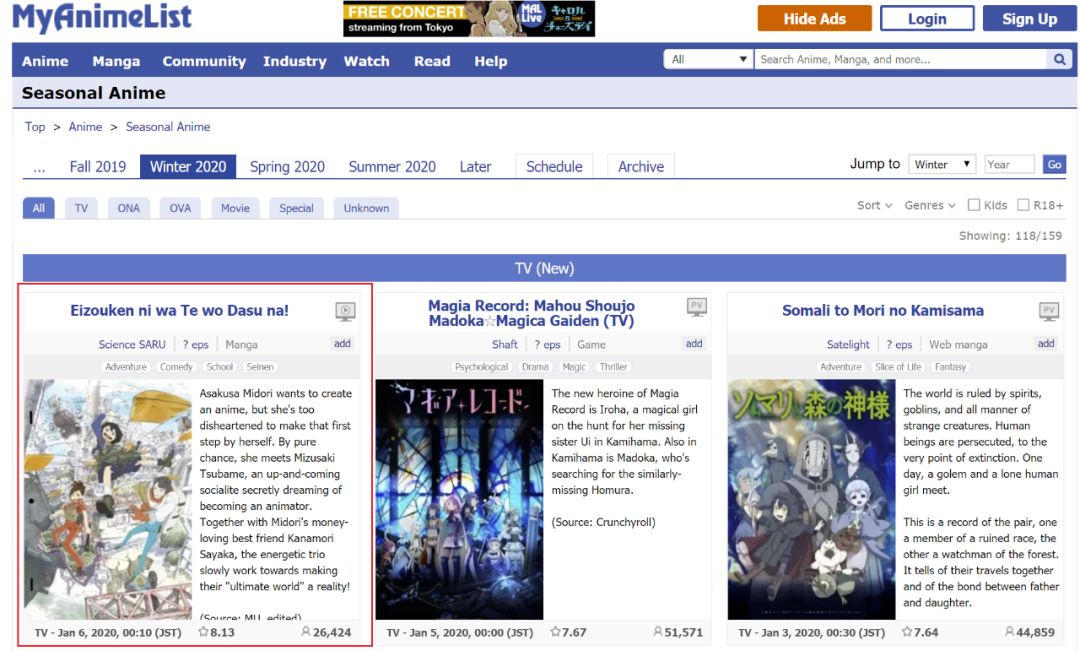Image resolution: width=1080 pixels, height=651 pixels.
Task: Open the Manga menu
Action: click(116, 61)
